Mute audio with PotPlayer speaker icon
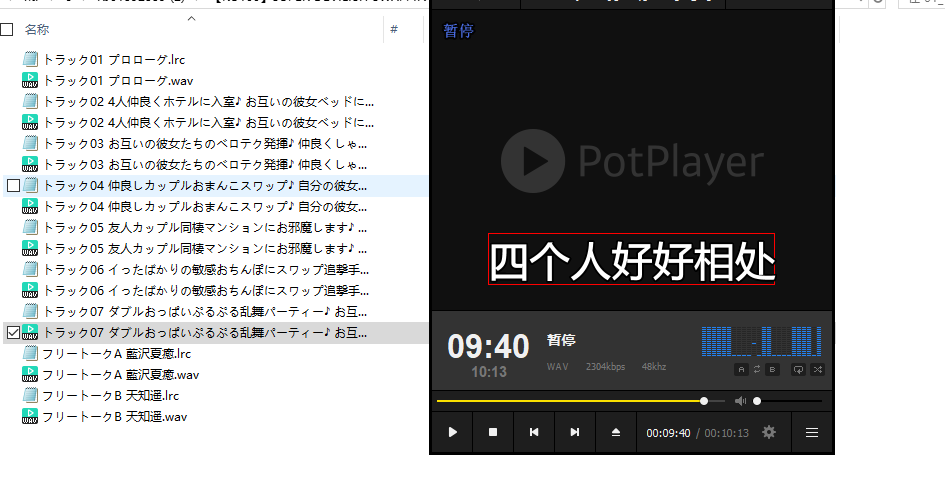945x482 pixels. point(740,401)
